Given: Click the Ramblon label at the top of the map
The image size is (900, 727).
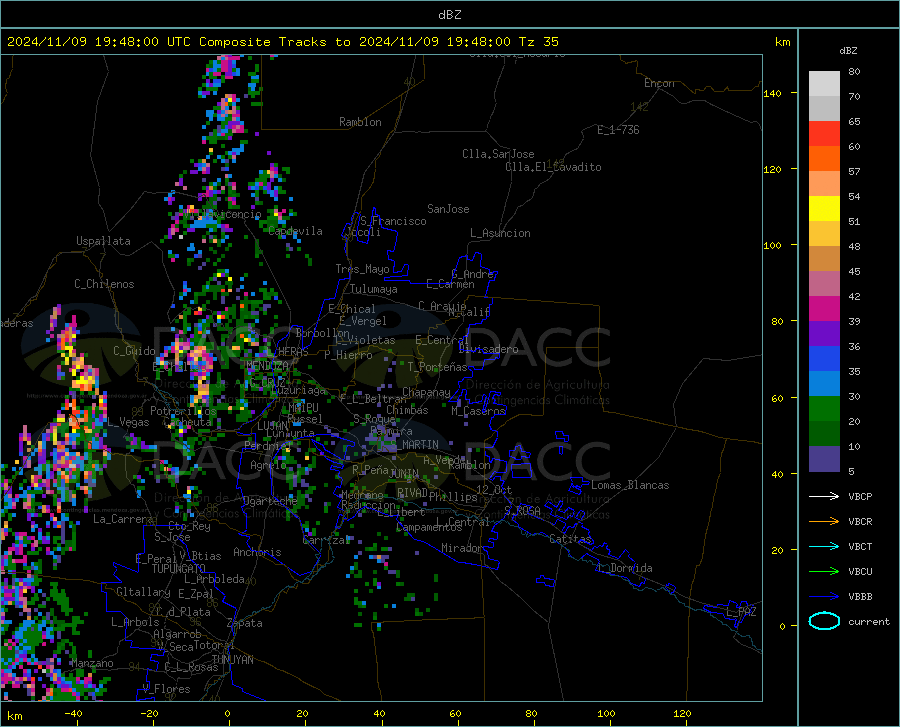Looking at the screenshot, I should click(360, 122).
